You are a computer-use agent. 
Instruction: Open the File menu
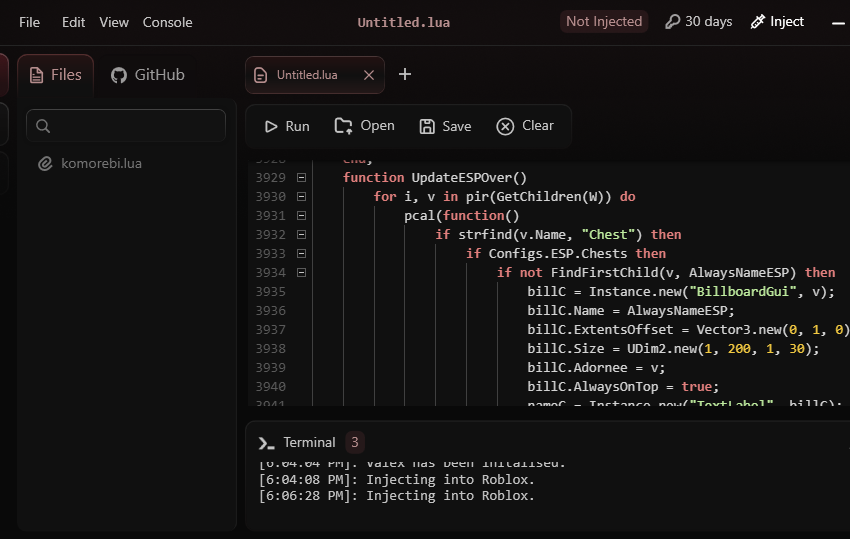coord(29,22)
